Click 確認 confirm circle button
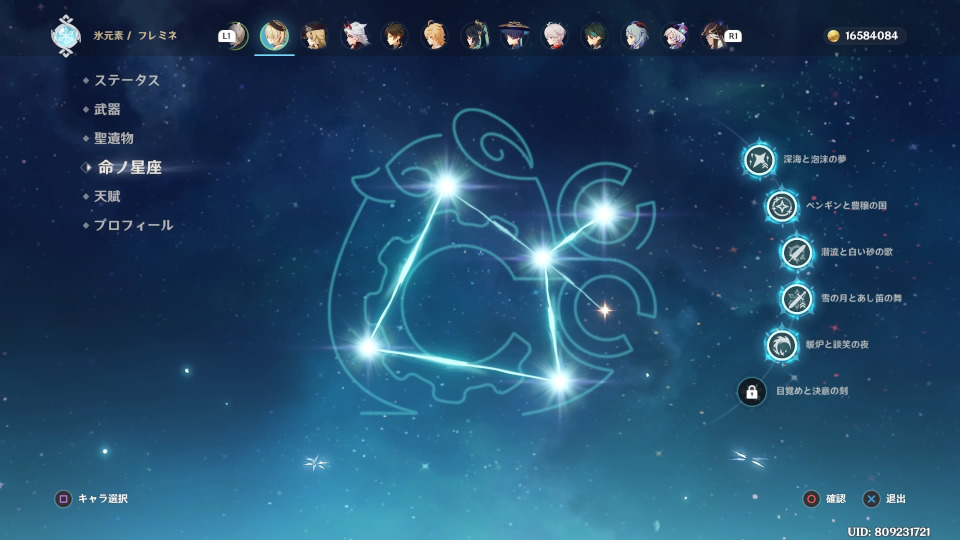The height and width of the screenshot is (540, 960). click(x=824, y=499)
